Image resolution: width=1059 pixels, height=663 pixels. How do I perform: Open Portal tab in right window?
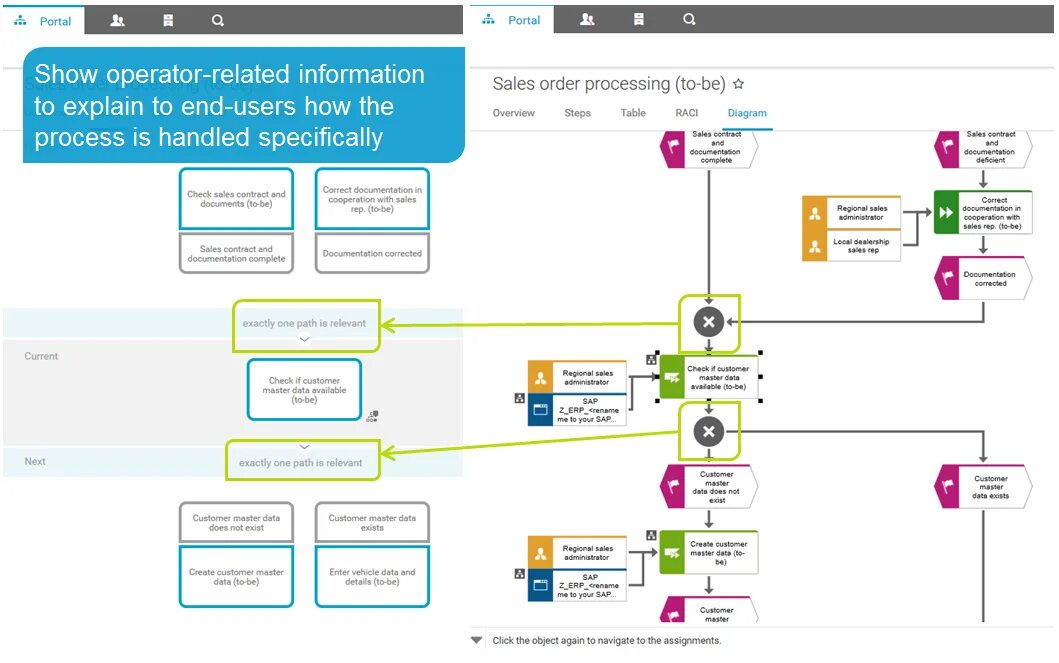click(511, 20)
